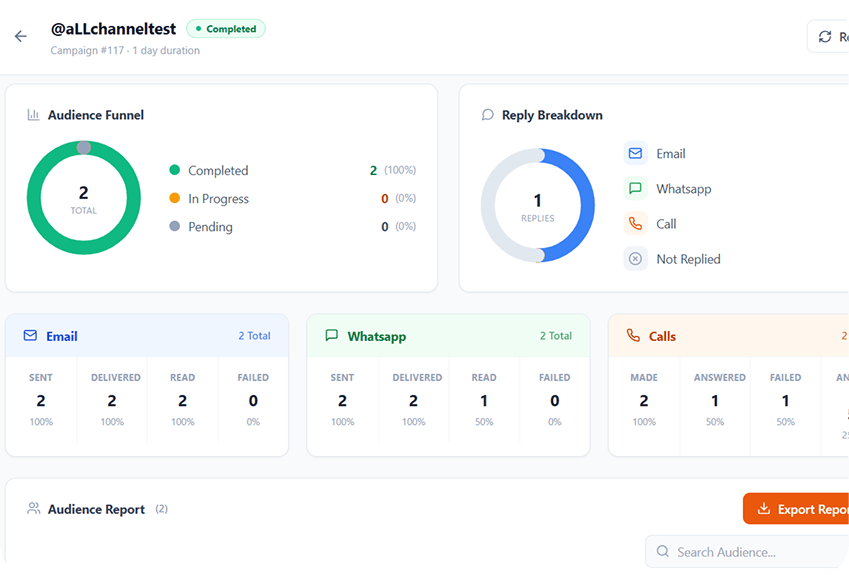
Task: Click the Email DELIVERED stat
Action: click(x=112, y=400)
